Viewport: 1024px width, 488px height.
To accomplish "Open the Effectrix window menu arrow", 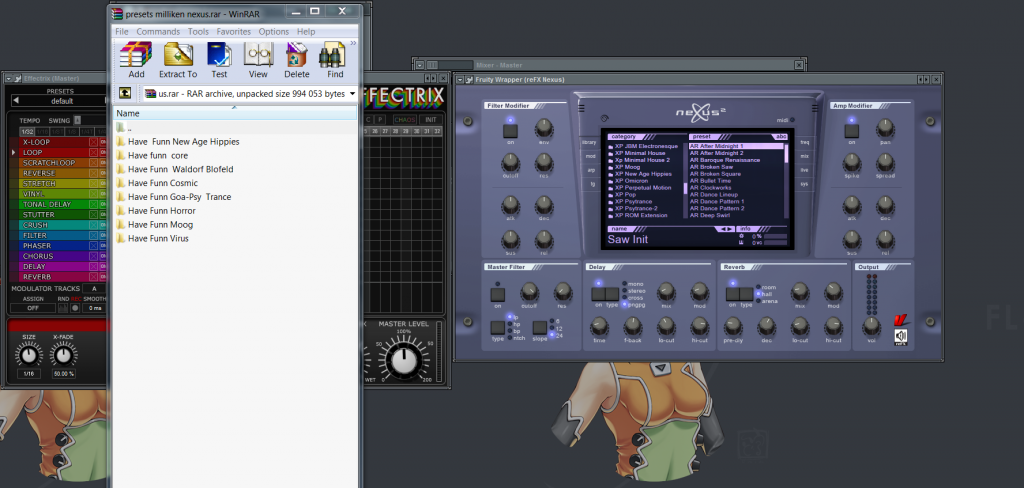I will pos(8,79).
